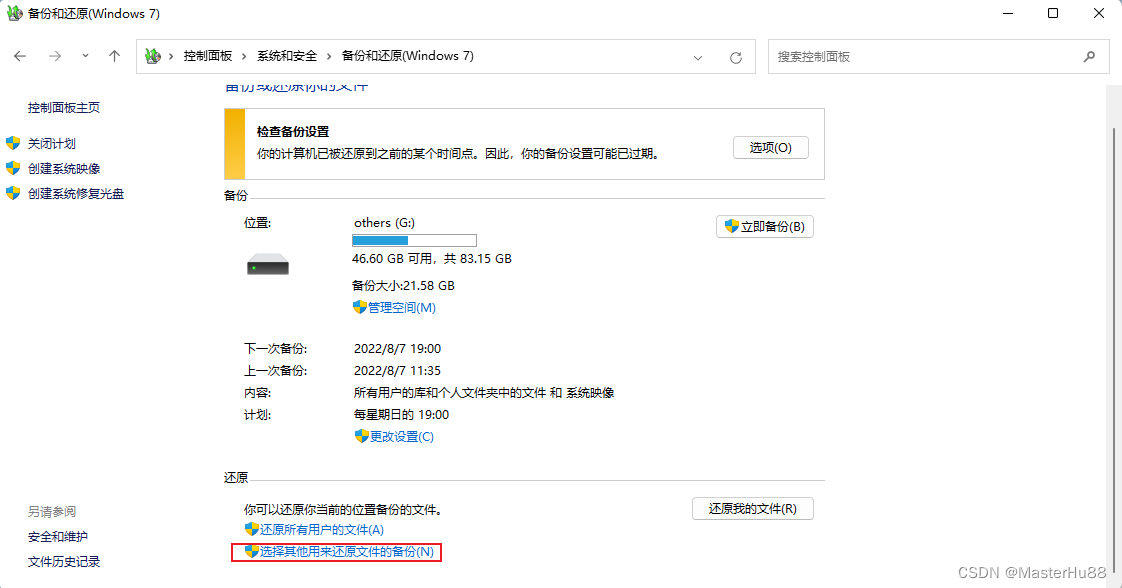Select 备份和还原(Windows 7) breadcrumb

408,56
